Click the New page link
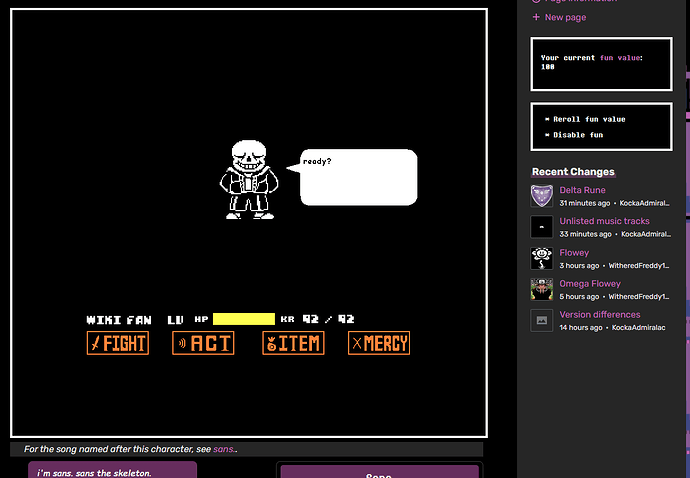690x478 pixels. pos(565,17)
